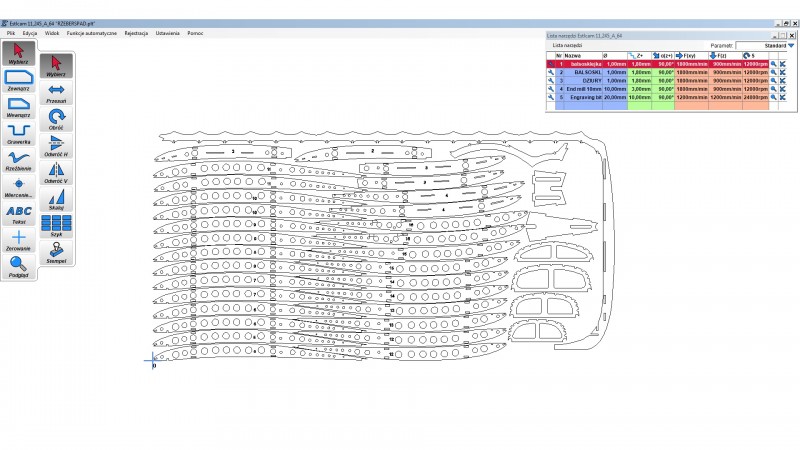Click magnifier icon in DZIURY row

(x=773, y=81)
